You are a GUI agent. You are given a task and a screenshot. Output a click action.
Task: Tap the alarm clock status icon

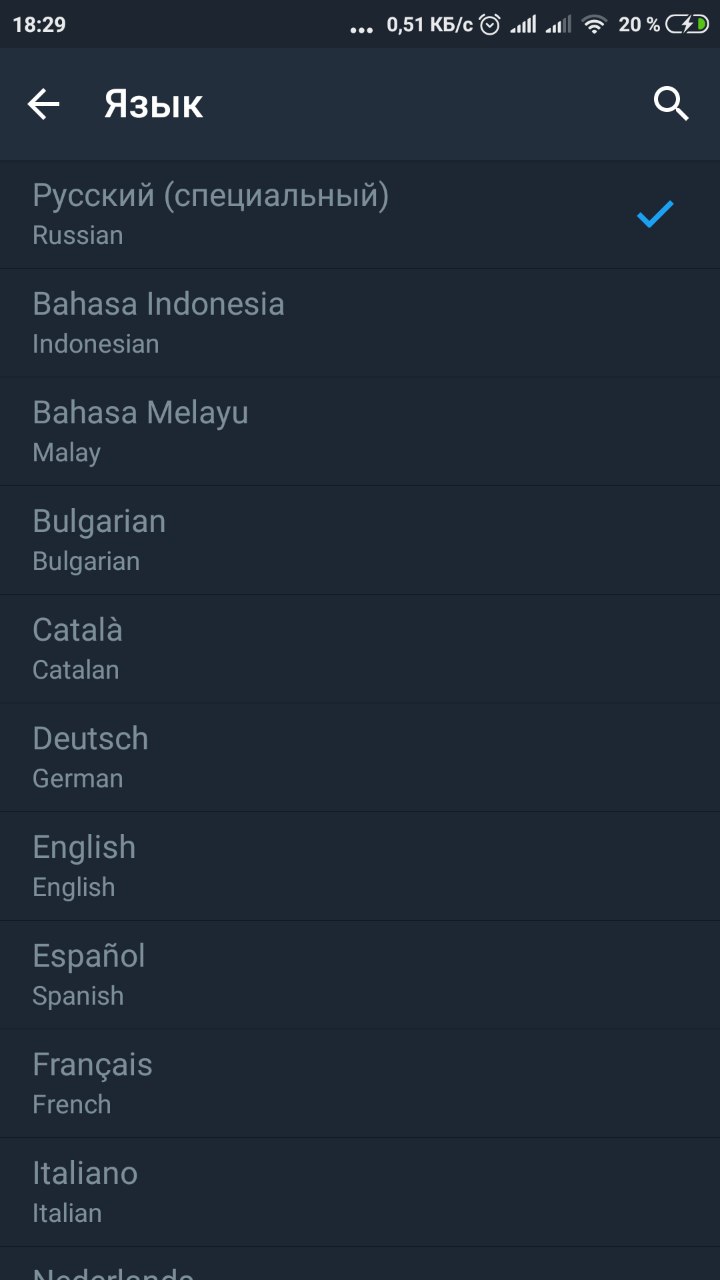[x=490, y=25]
